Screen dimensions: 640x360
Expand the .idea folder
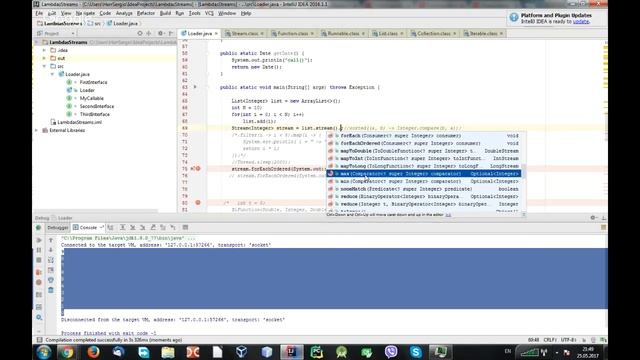(x=44, y=50)
